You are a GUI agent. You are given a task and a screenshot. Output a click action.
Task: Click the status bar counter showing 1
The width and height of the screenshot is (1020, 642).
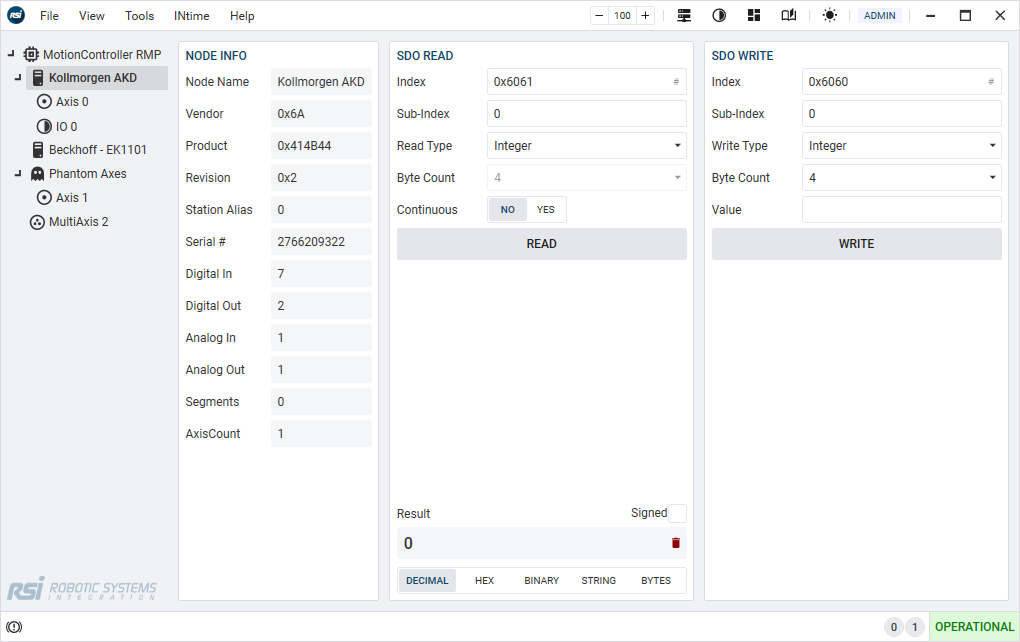tap(915, 627)
